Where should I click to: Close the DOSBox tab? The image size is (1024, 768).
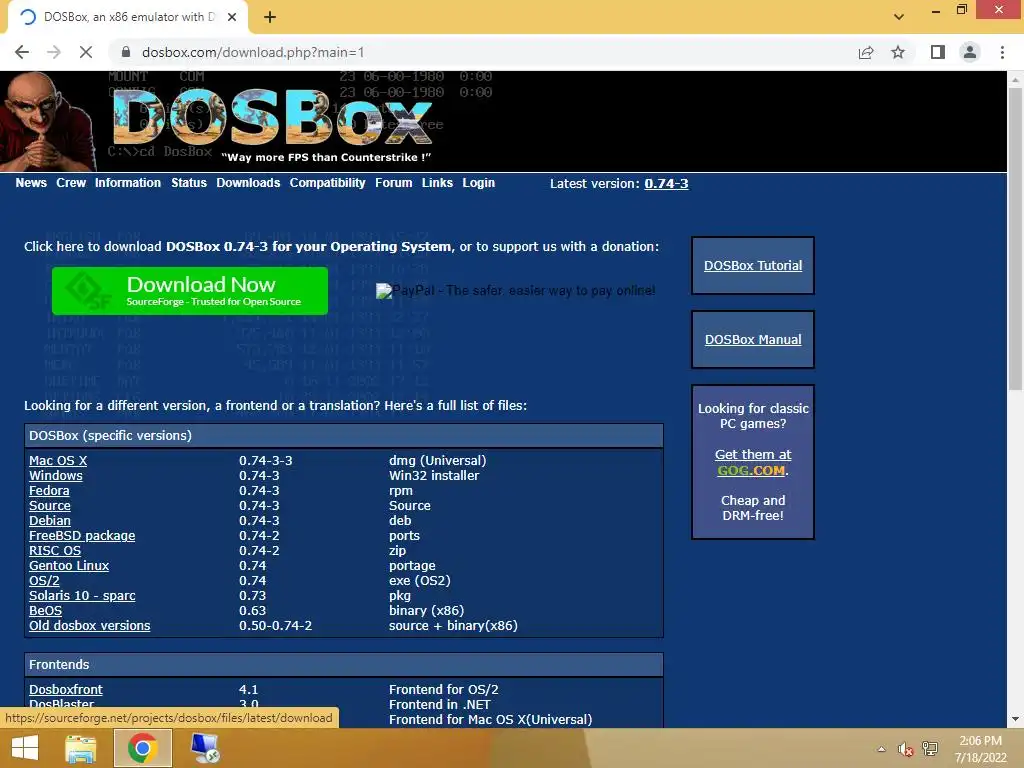(x=232, y=17)
